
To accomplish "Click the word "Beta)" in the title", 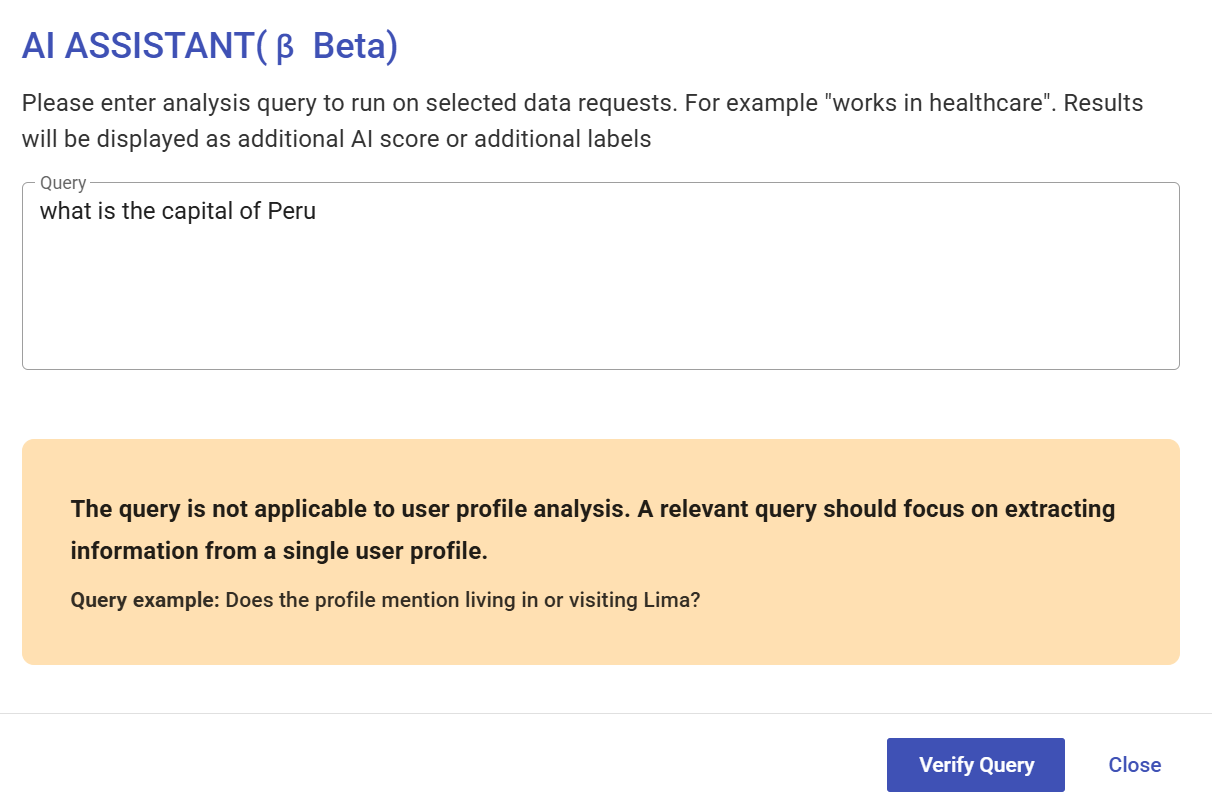I will (355, 47).
